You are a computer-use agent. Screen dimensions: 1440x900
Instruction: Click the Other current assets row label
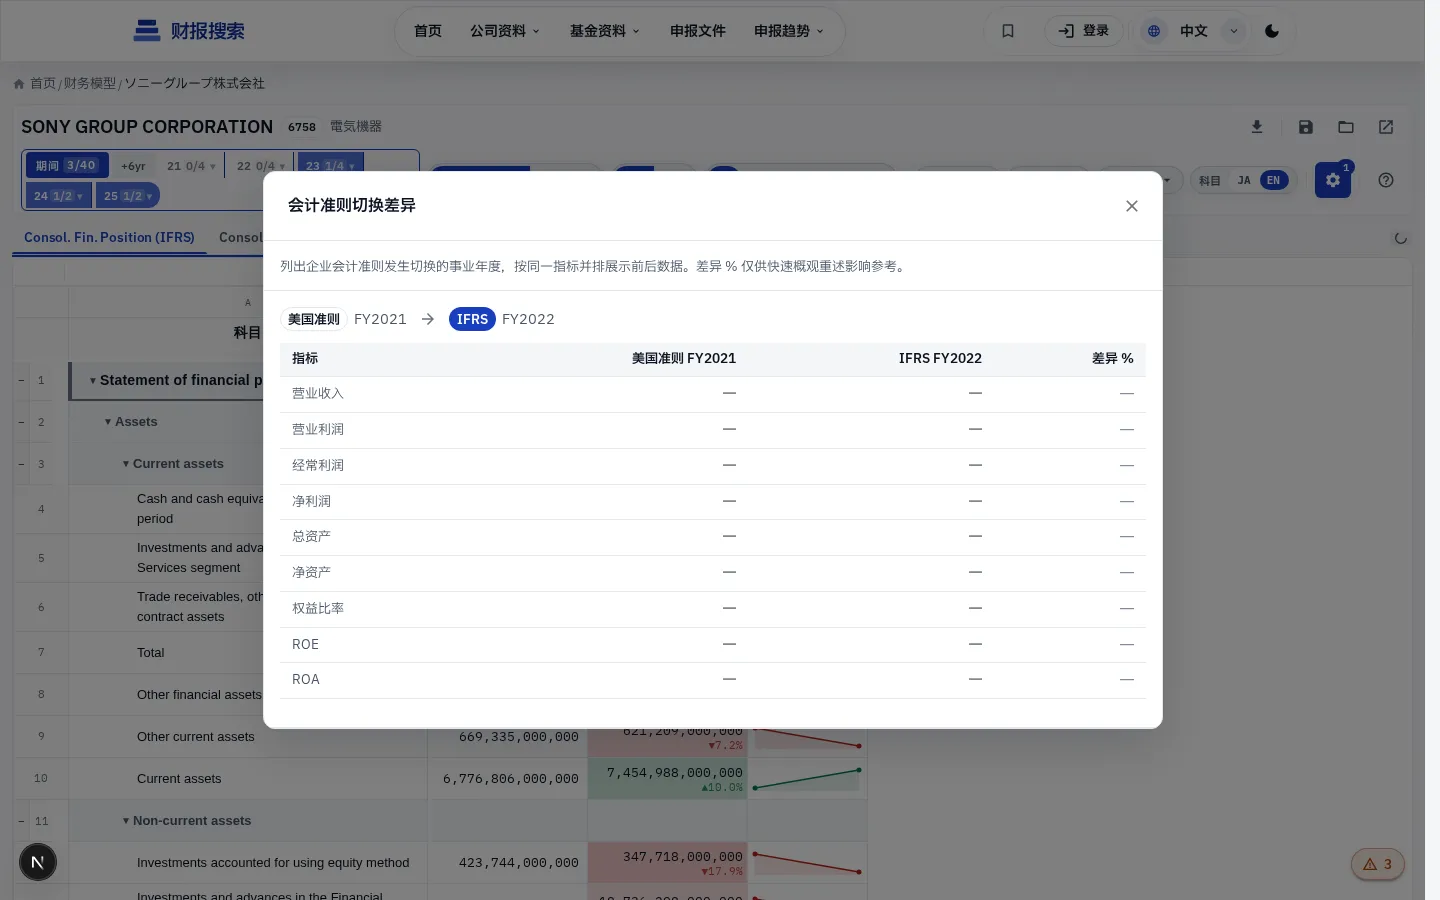196,737
